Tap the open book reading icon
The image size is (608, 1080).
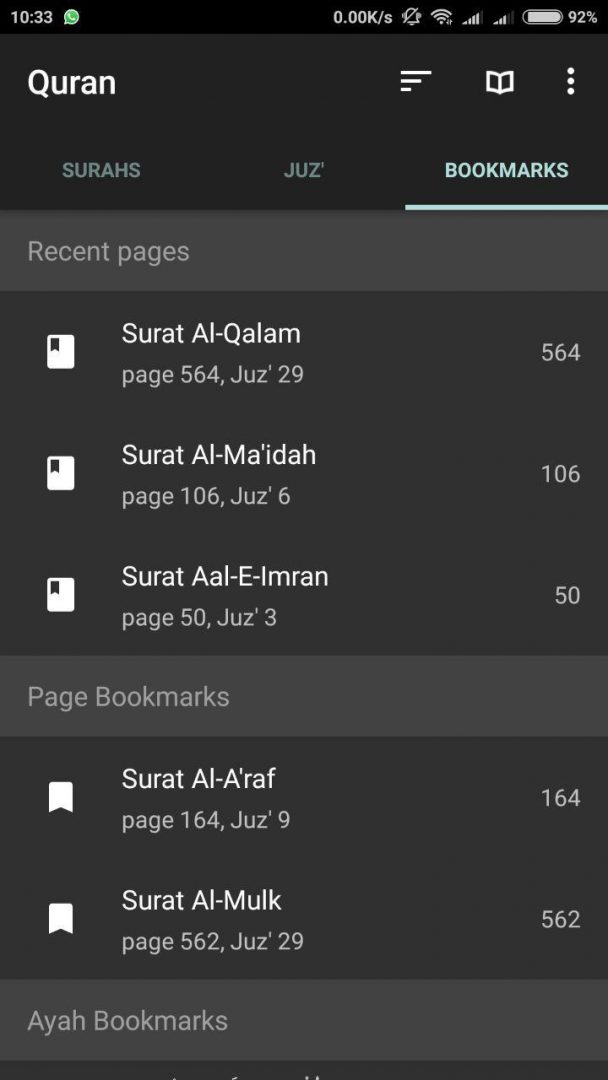(500, 82)
